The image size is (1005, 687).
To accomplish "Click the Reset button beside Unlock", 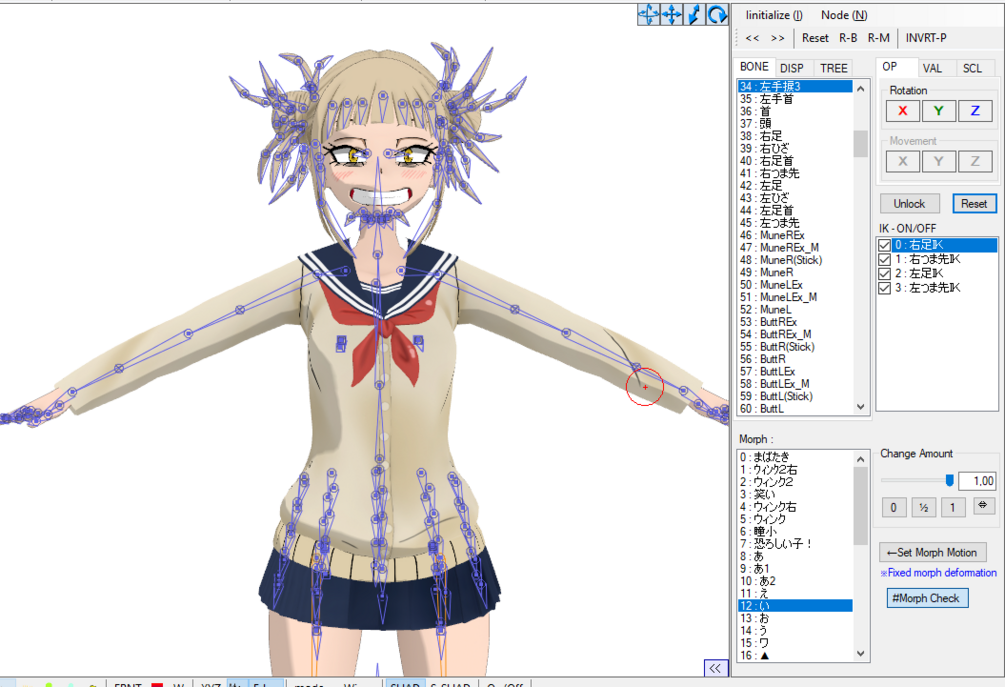I will (974, 204).
